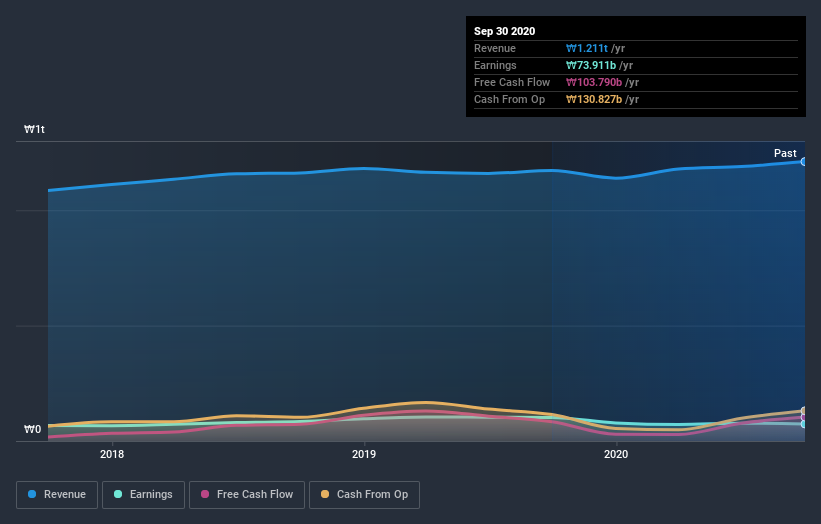The width and height of the screenshot is (821, 524).
Task: Click the Revenue row label in tooltip
Action: 495,48
